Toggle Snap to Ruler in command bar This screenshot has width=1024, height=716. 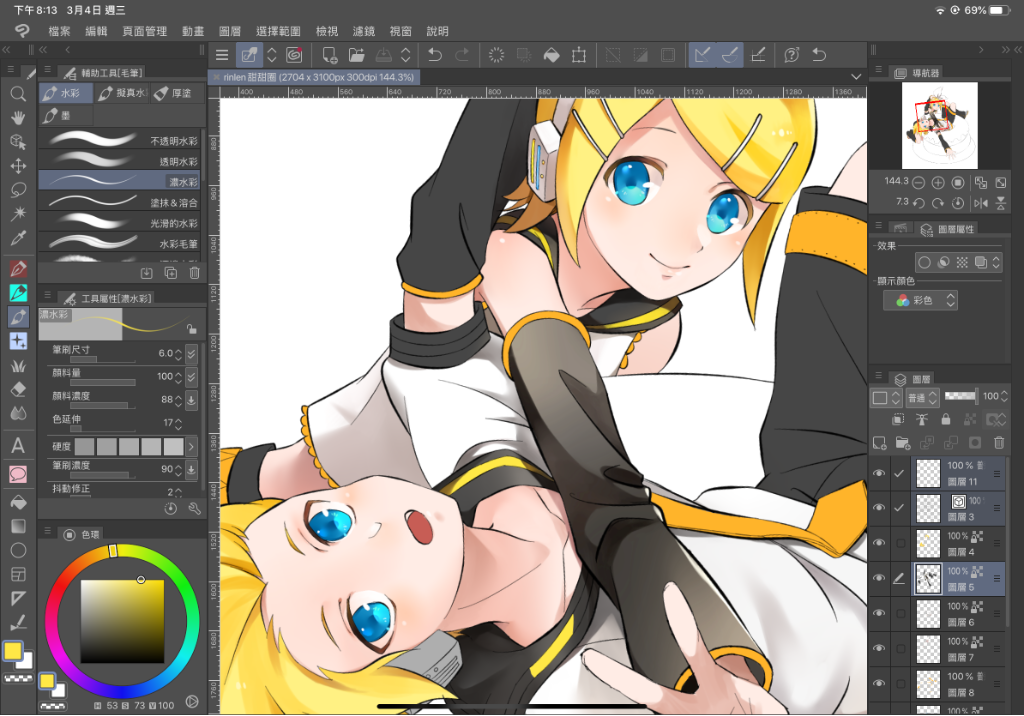coord(703,55)
